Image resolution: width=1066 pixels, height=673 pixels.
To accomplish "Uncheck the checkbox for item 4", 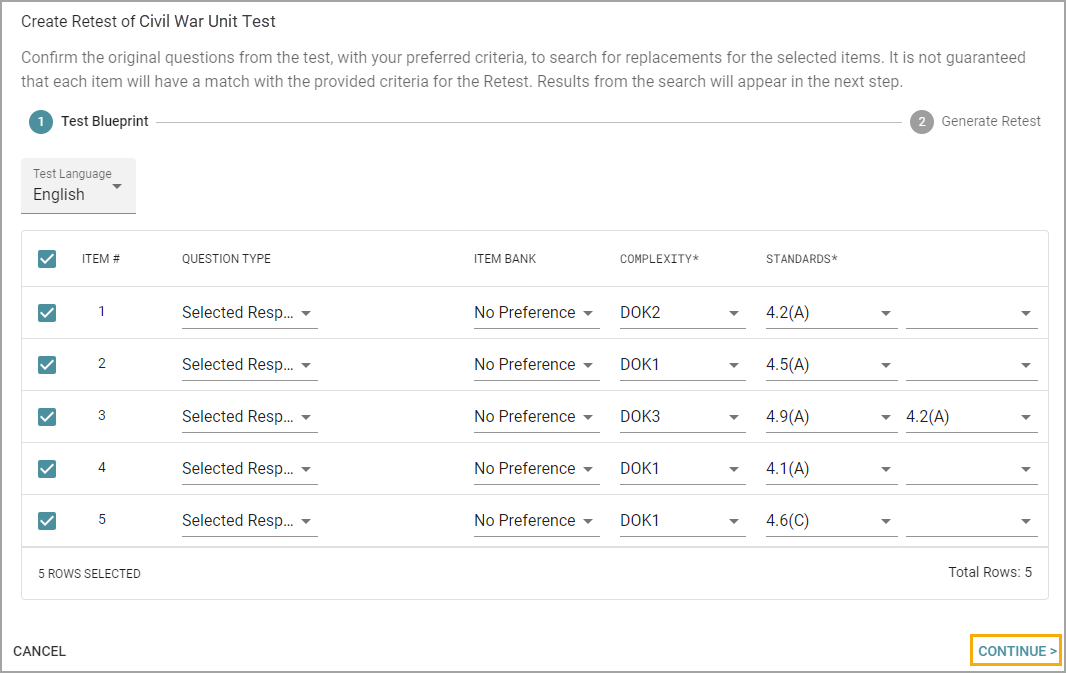I will (x=47, y=469).
